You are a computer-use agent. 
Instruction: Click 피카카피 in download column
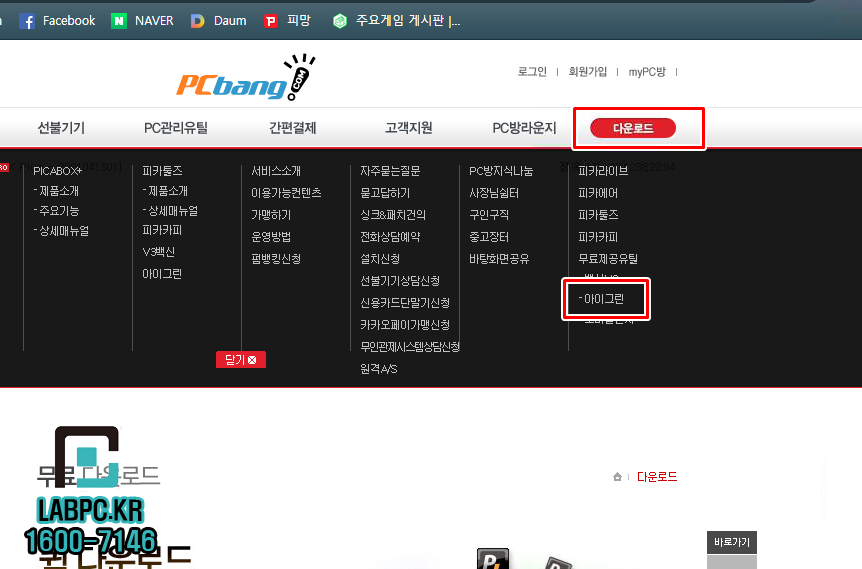coord(598,237)
